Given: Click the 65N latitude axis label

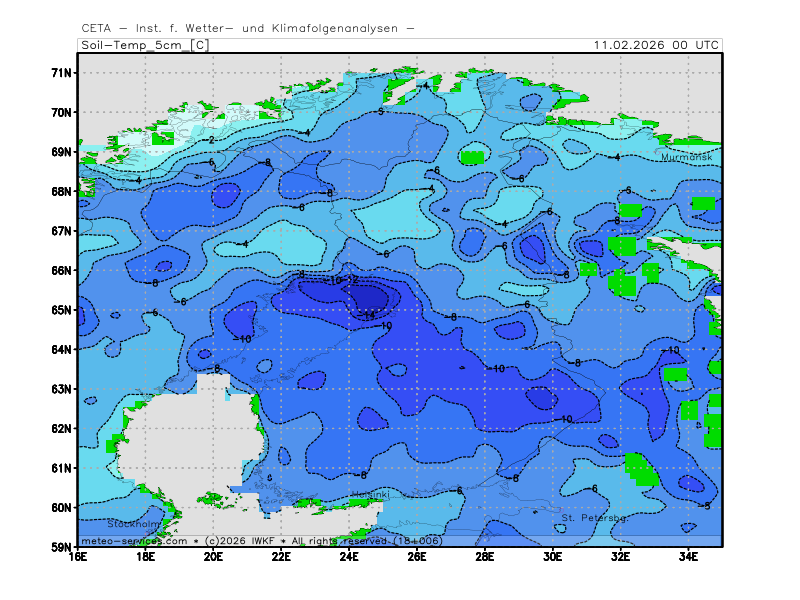Looking at the screenshot, I should (x=62, y=310).
